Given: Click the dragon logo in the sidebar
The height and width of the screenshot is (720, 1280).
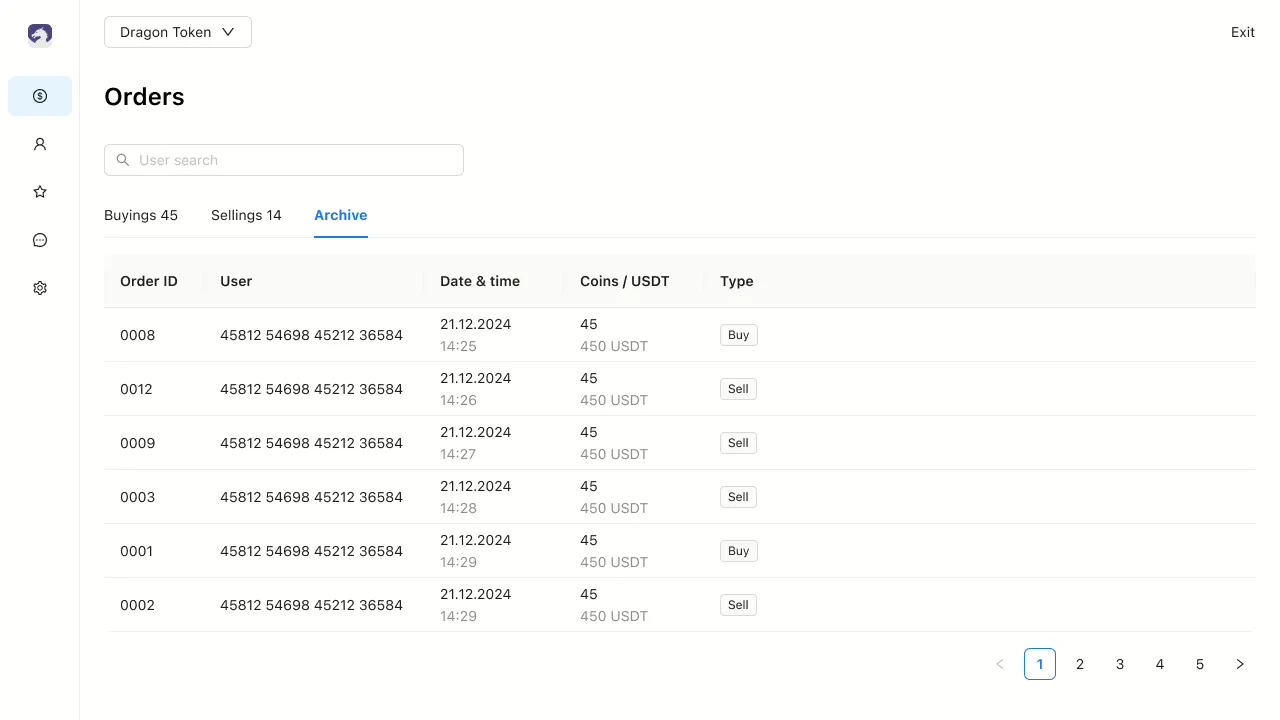Looking at the screenshot, I should tap(40, 35).
